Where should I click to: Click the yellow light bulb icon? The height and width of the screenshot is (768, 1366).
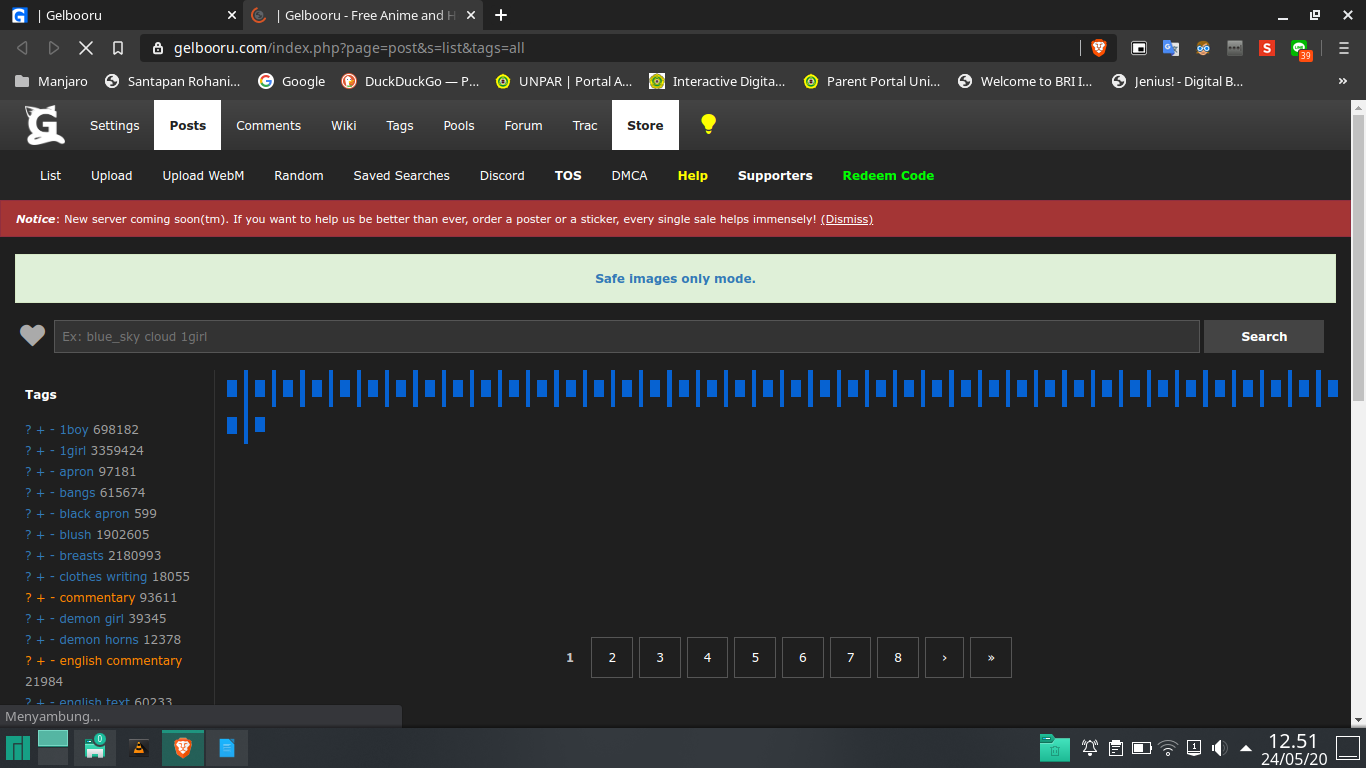[708, 124]
